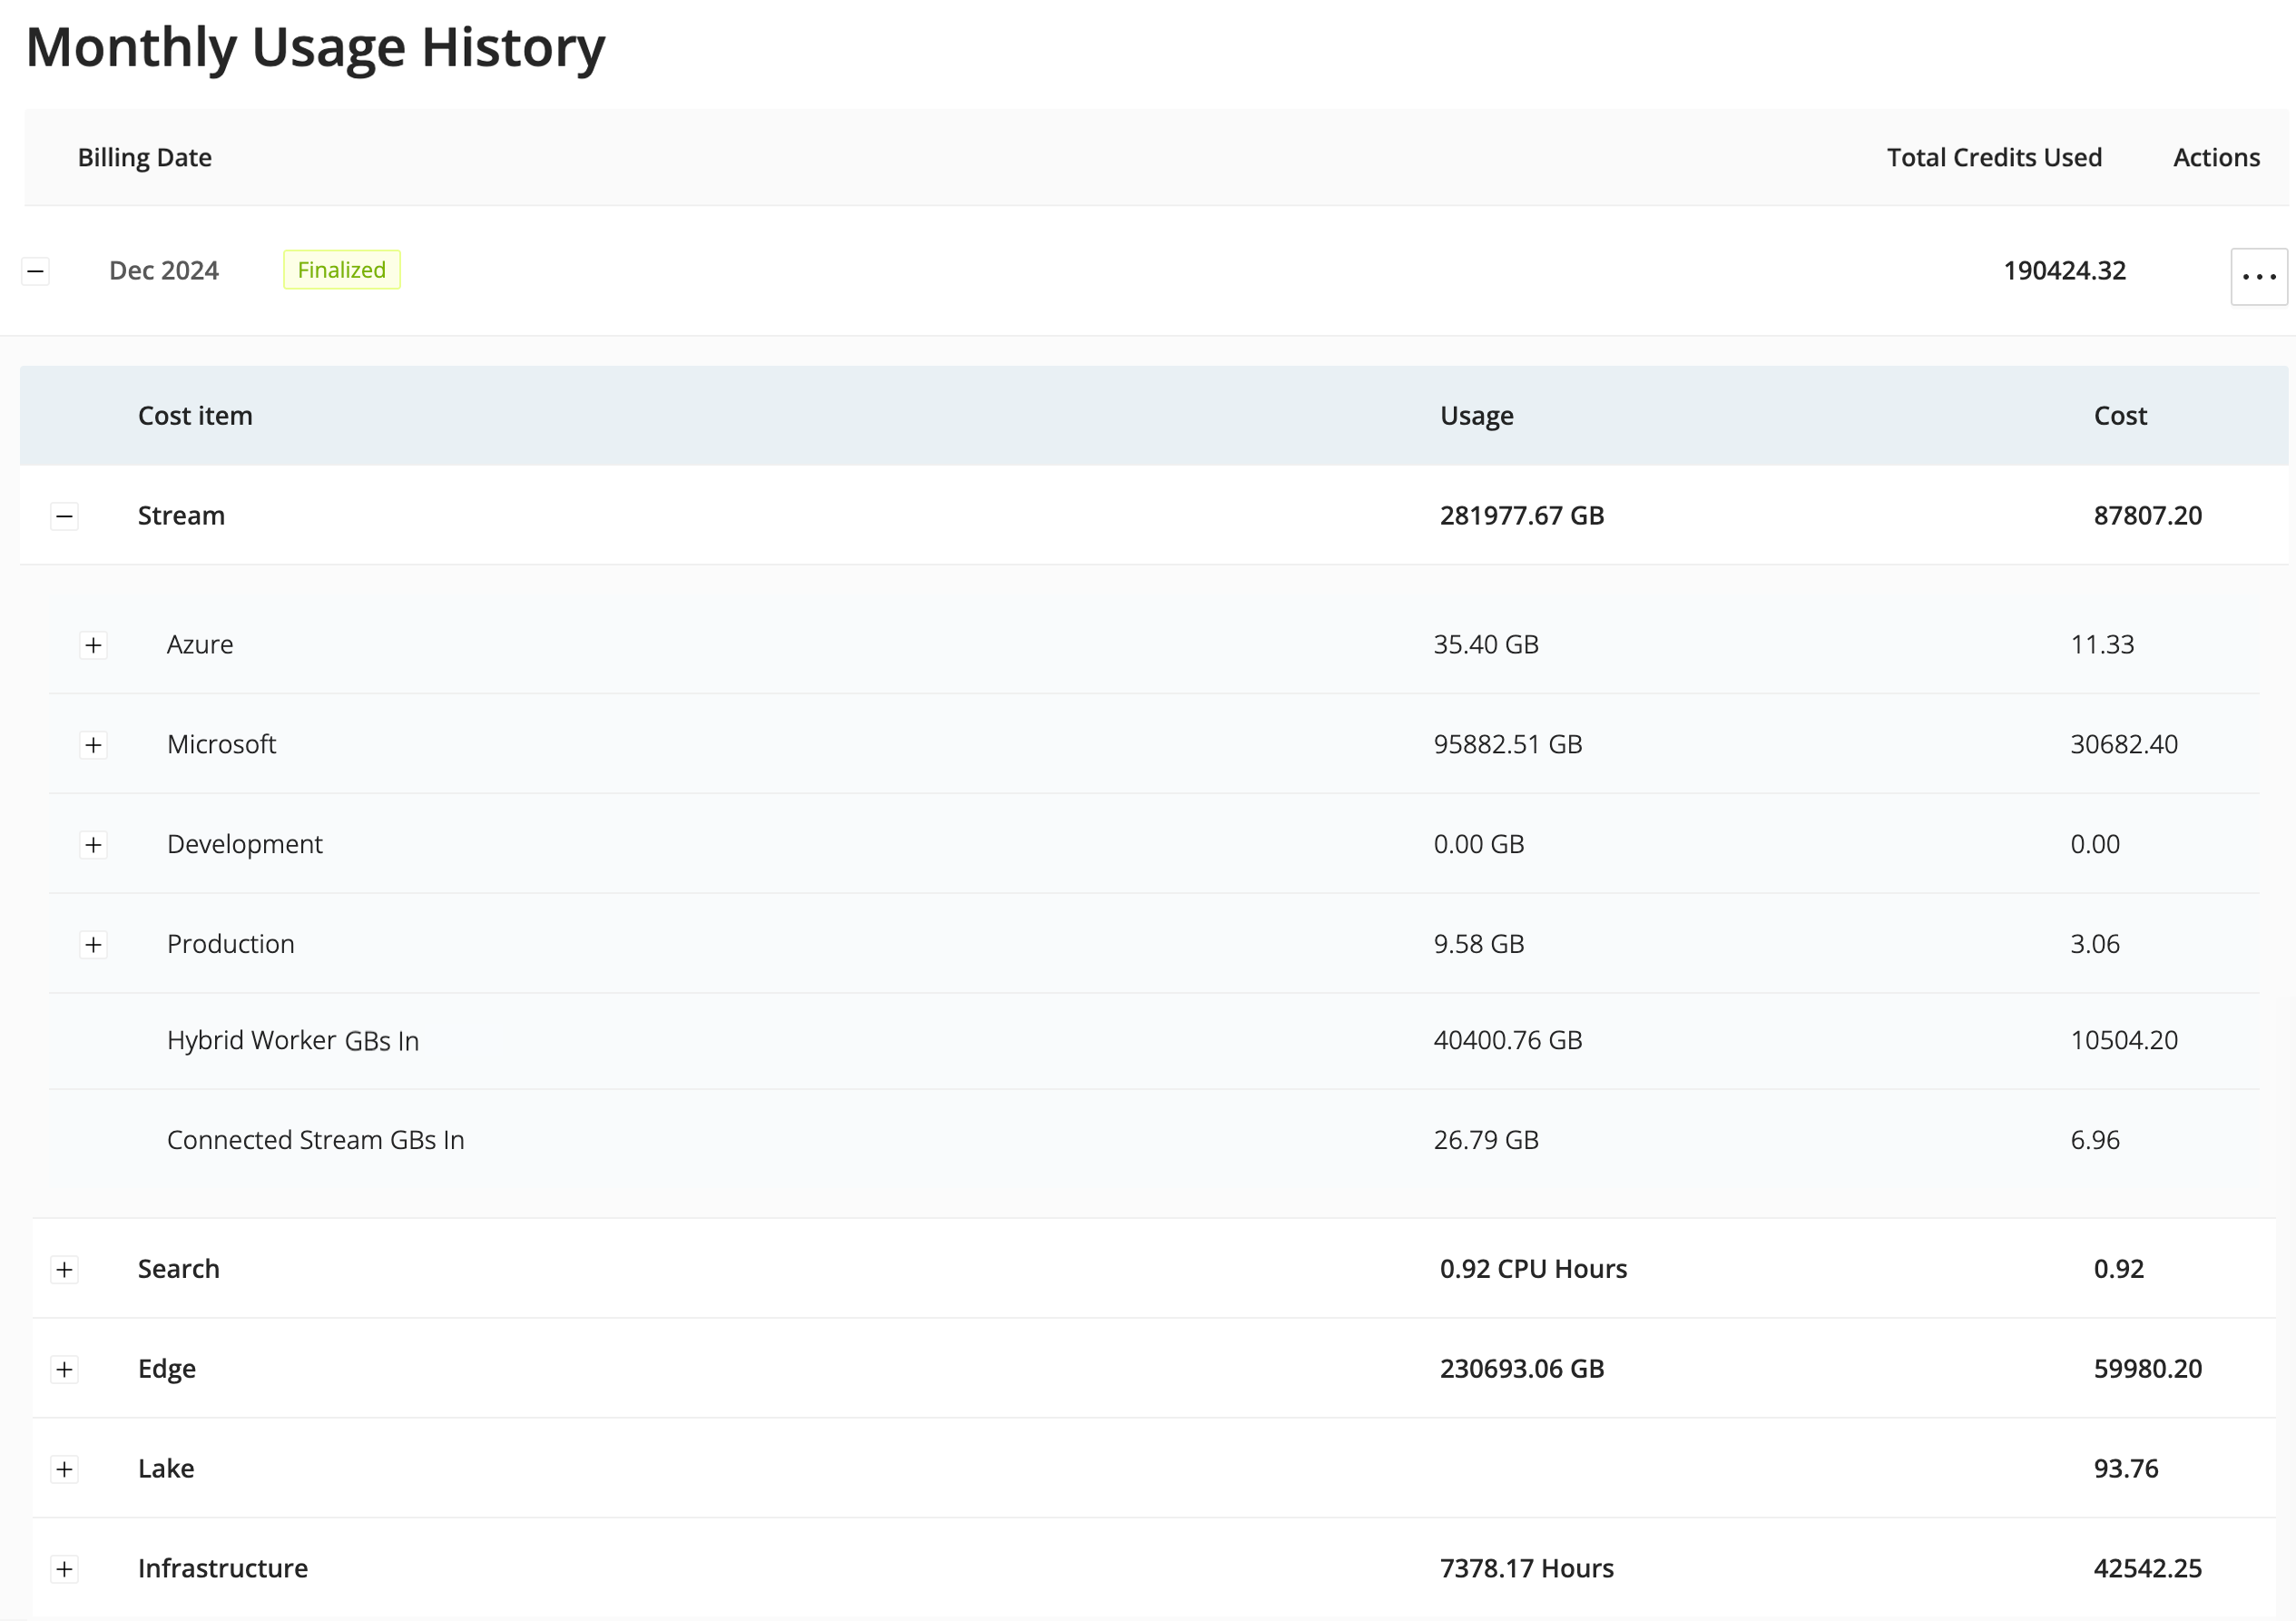The width and height of the screenshot is (2296, 1621).
Task: Click Microsoft cost 30682.40
Action: (x=2124, y=745)
